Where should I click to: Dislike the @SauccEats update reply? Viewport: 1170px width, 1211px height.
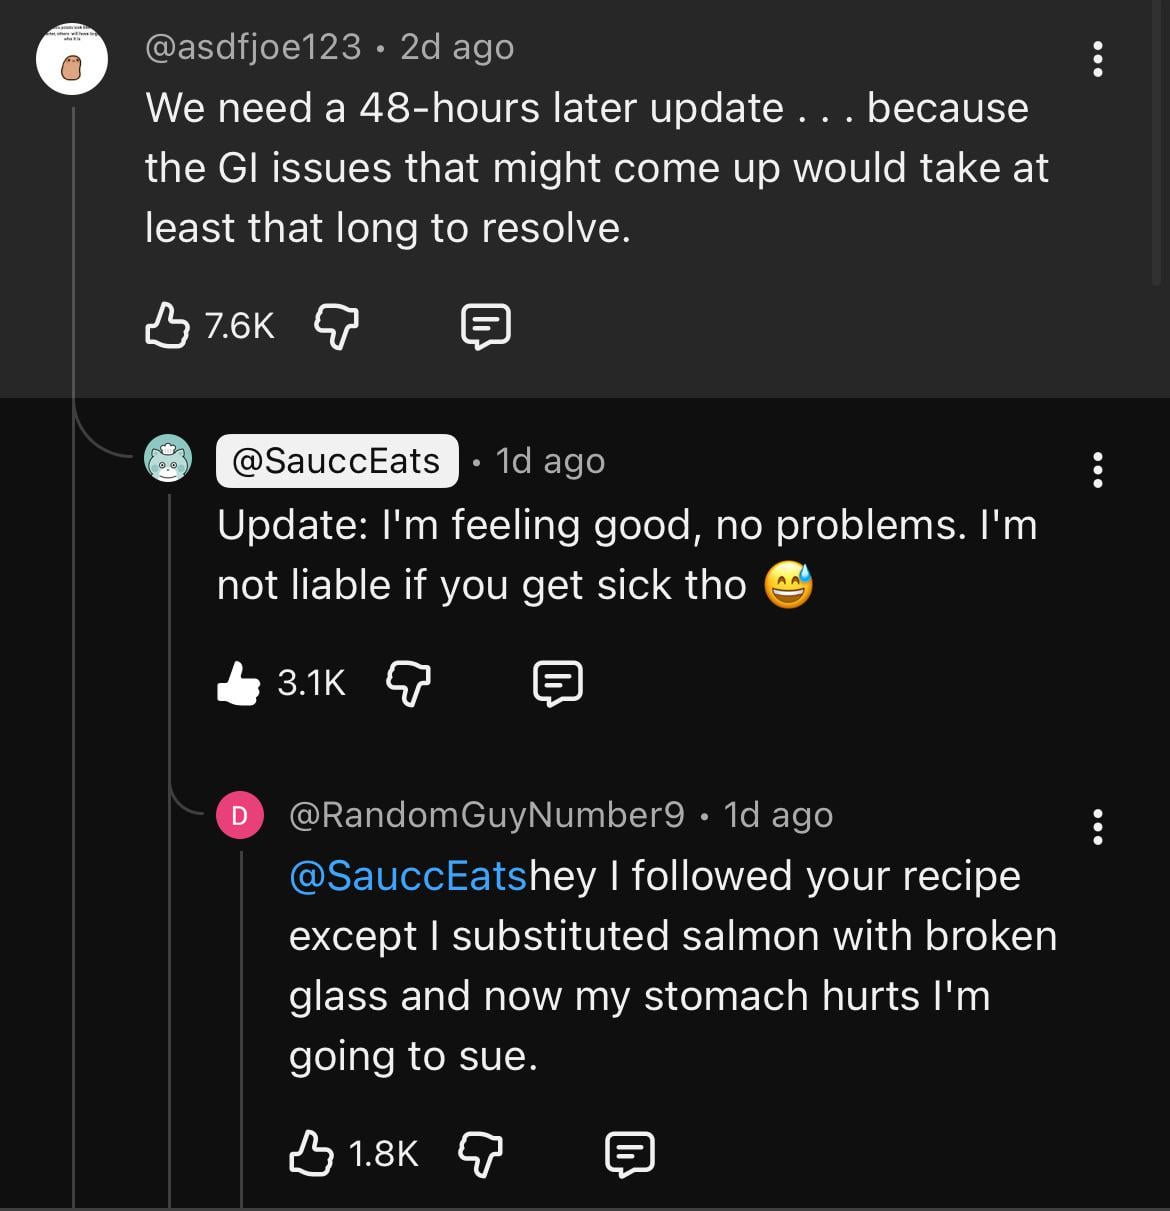pyautogui.click(x=408, y=683)
